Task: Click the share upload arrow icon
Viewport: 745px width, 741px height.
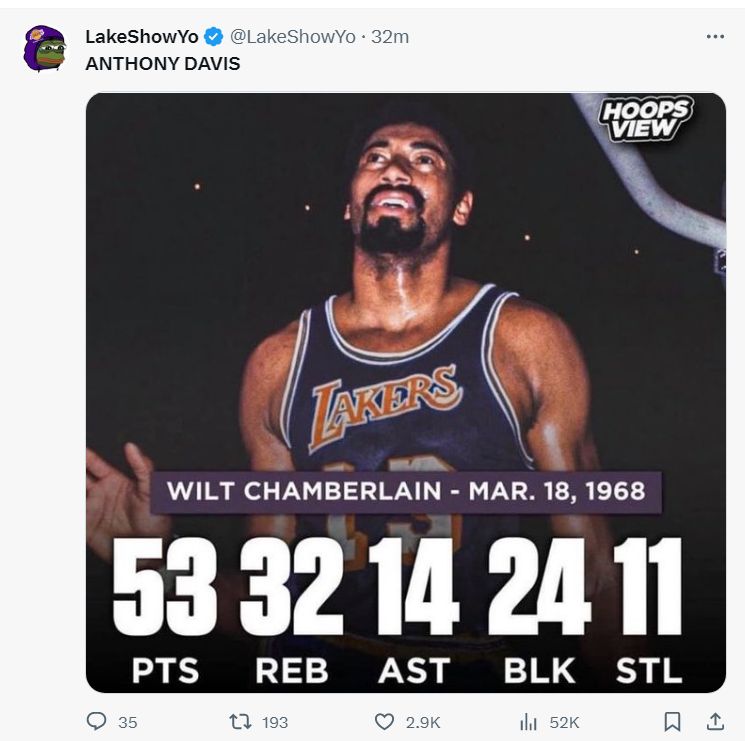Action: pos(715,720)
